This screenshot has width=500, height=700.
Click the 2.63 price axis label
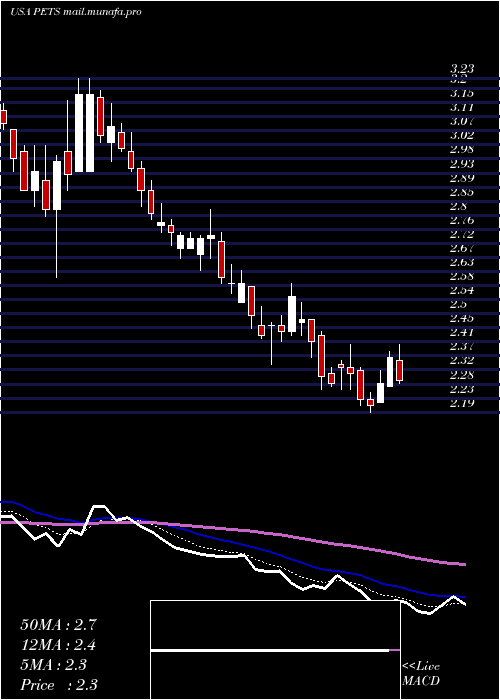pos(462,262)
